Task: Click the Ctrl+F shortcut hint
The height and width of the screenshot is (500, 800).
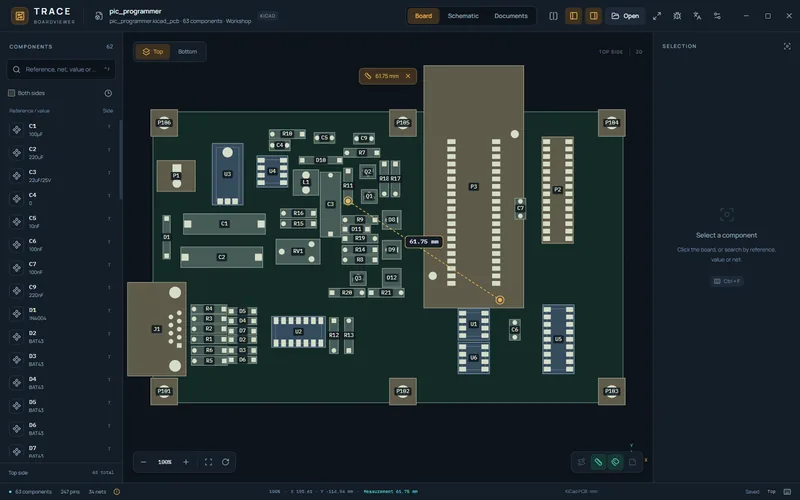Action: (727, 281)
